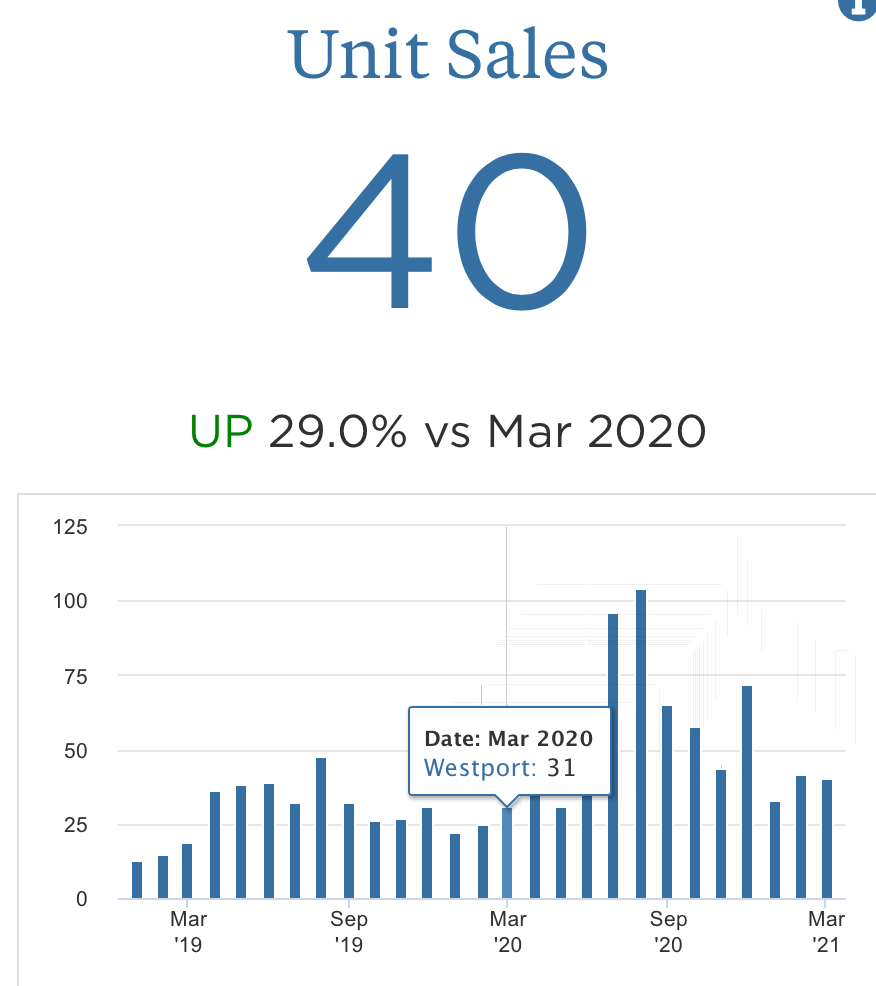Click the Date: Mar 2020 tooltip box
The width and height of the screenshot is (876, 986).
click(x=508, y=752)
